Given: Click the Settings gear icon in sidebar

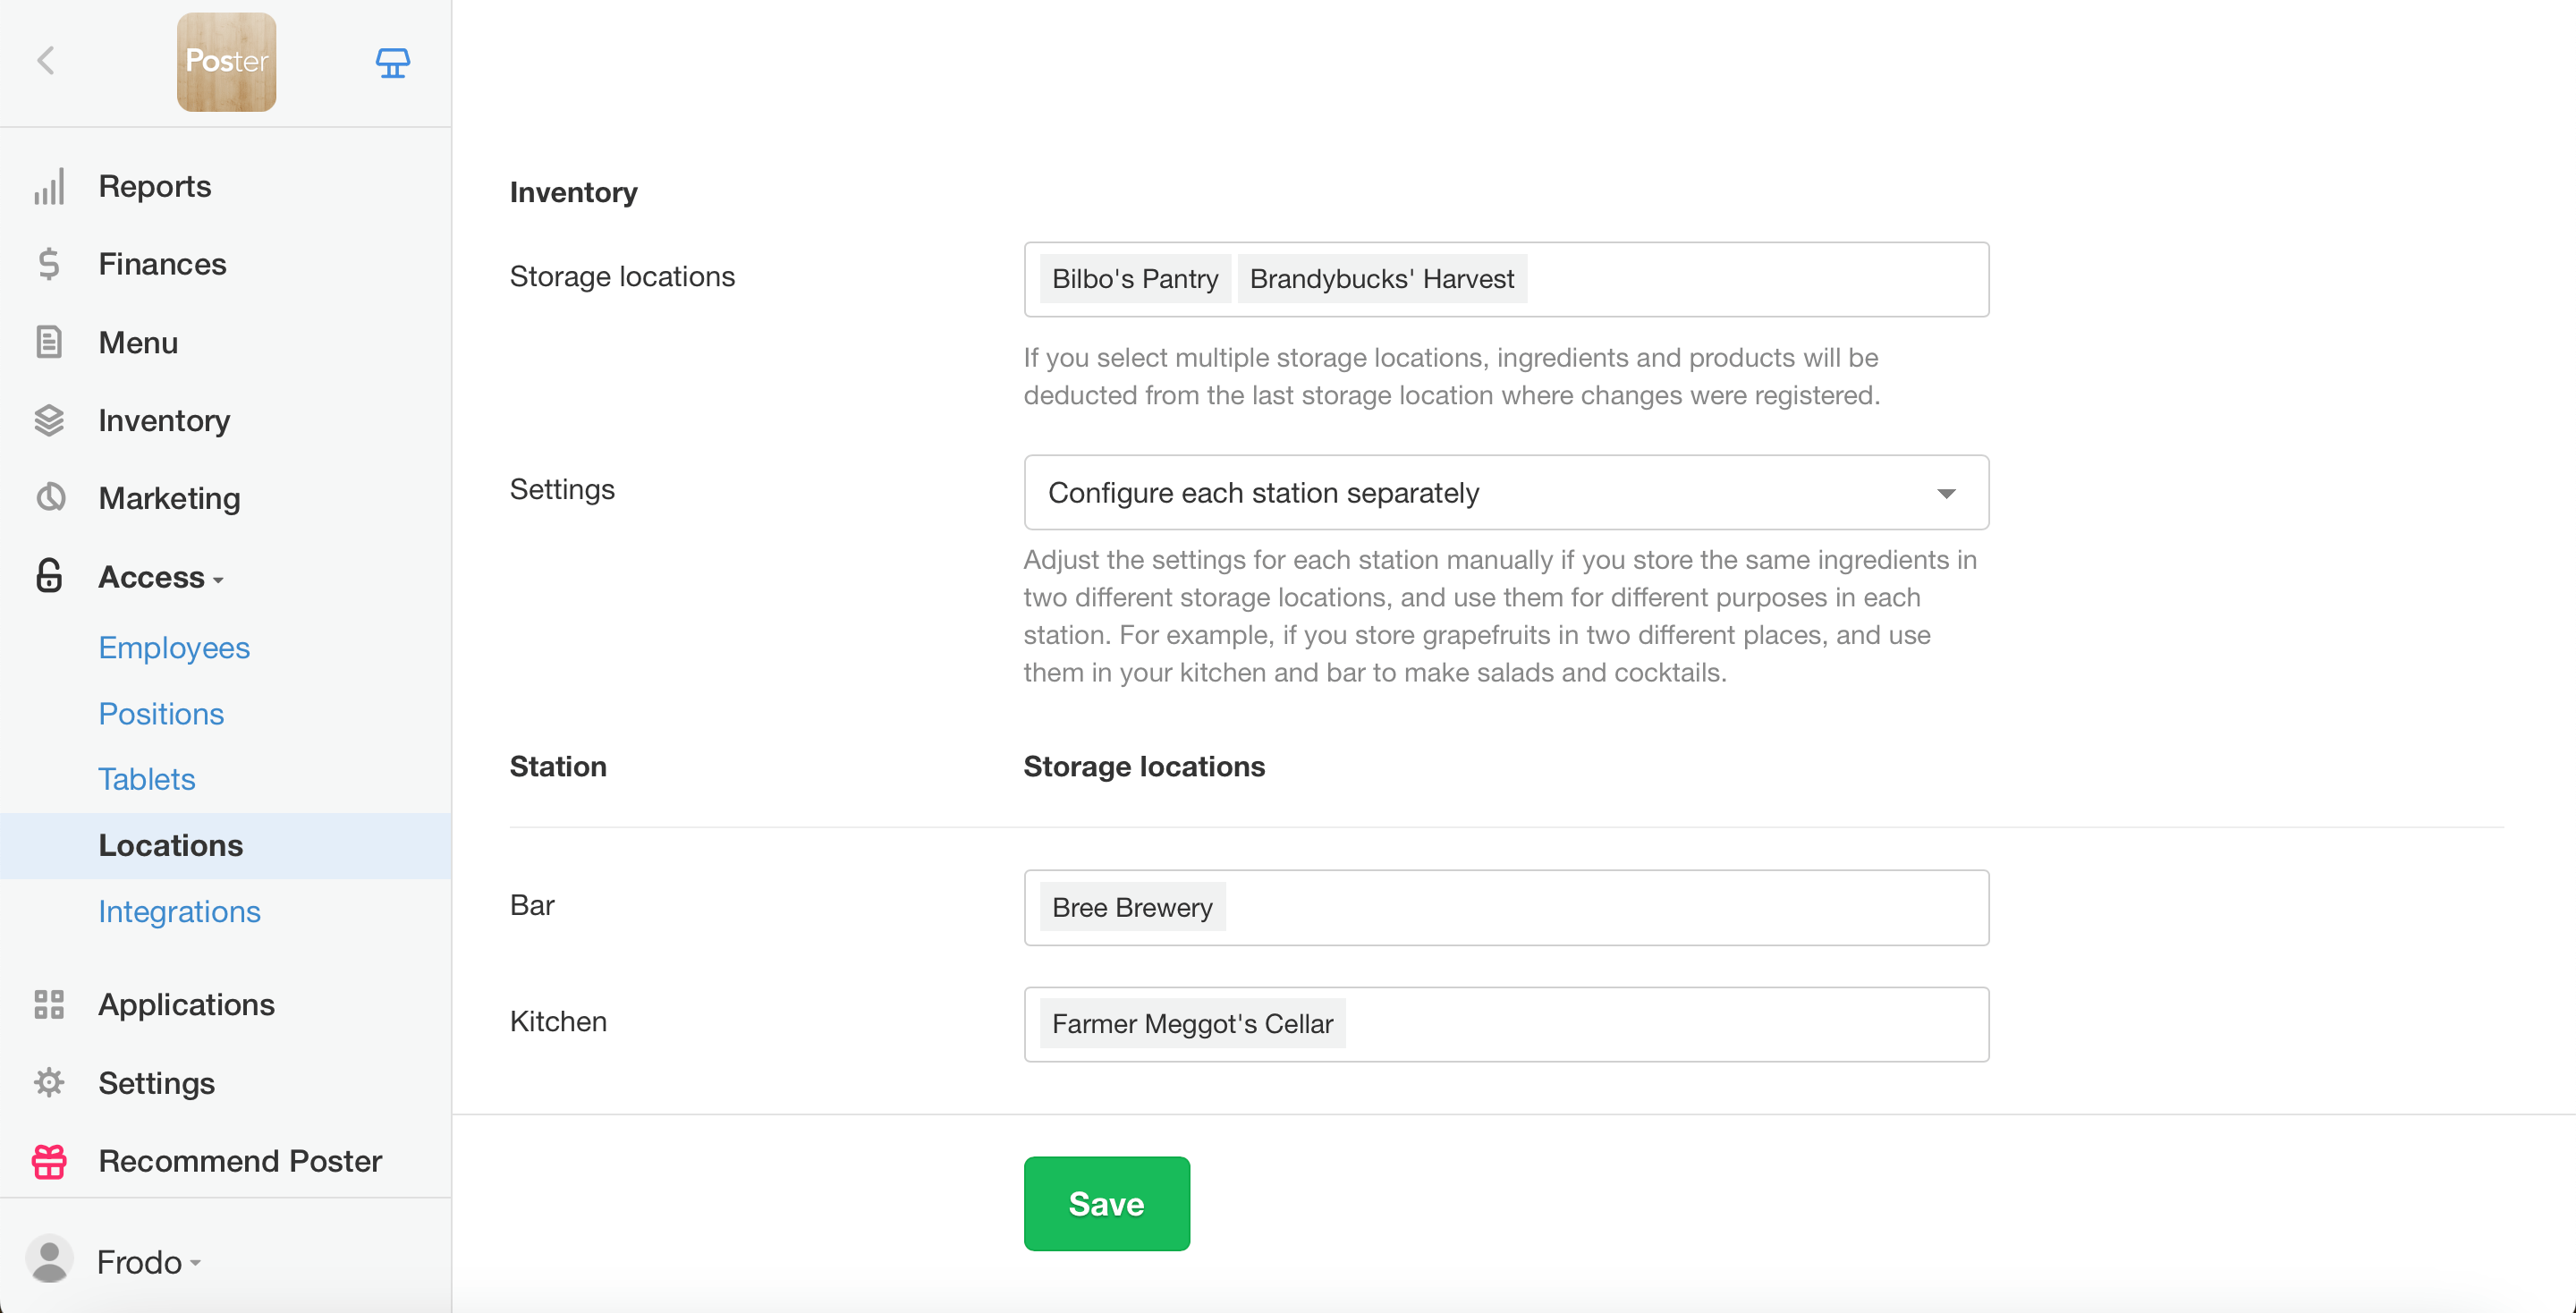Looking at the screenshot, I should click(49, 1083).
